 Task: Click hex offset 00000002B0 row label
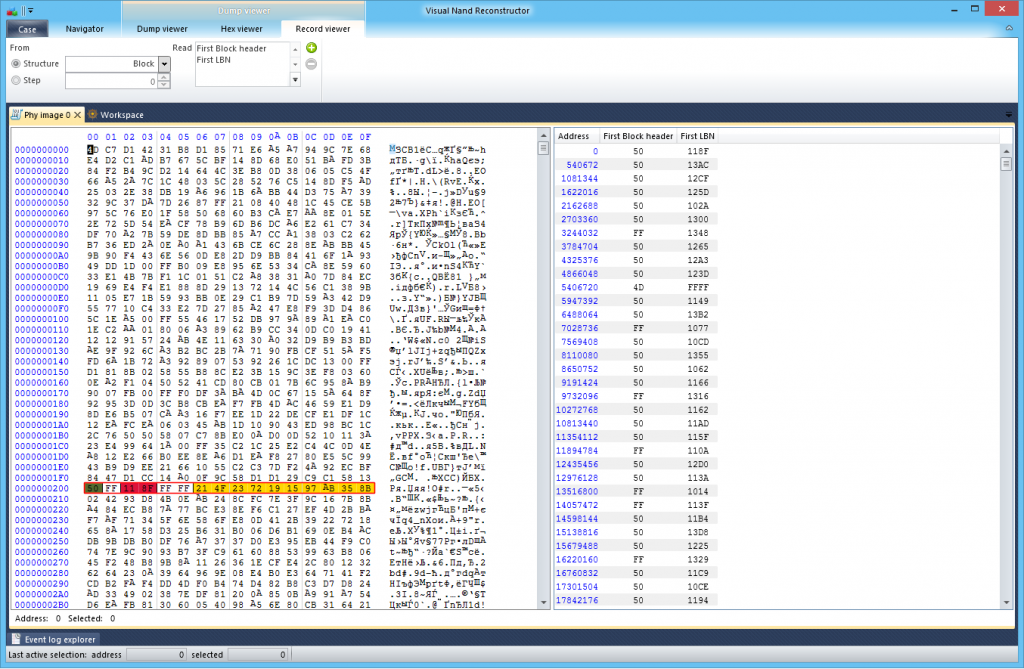tap(42, 605)
